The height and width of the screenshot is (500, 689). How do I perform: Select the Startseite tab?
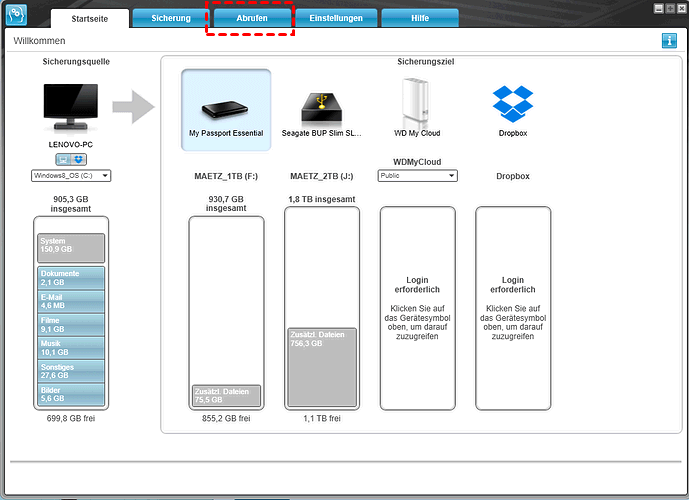tap(90, 18)
